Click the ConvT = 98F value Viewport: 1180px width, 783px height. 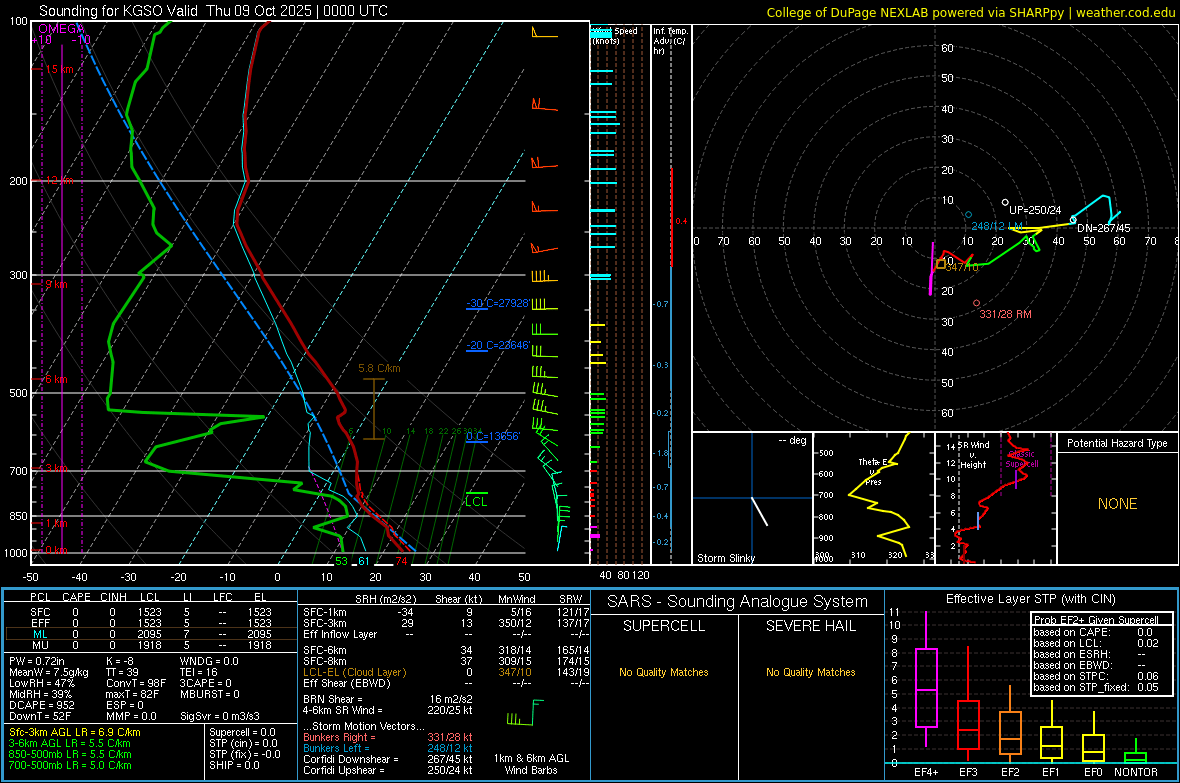136,683
